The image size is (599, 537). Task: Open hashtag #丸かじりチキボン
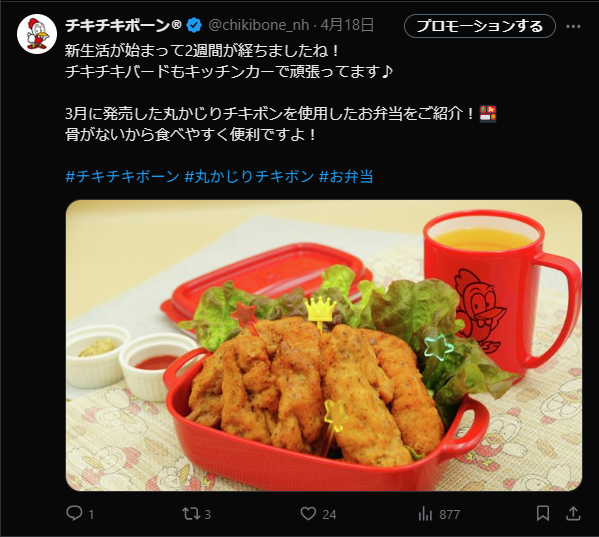[249, 176]
